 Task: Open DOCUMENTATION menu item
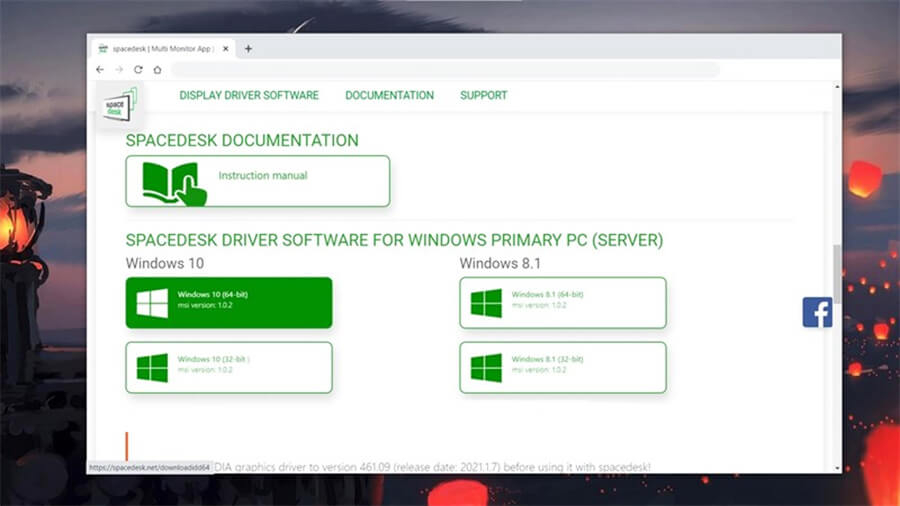389,95
